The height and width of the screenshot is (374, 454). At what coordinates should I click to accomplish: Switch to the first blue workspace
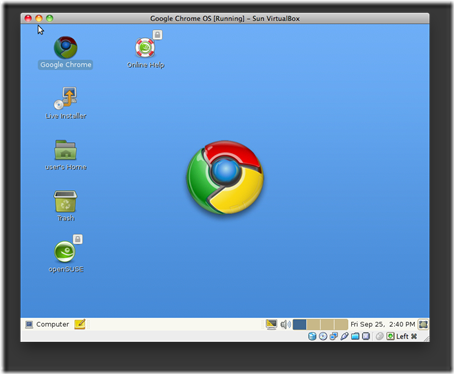[299, 324]
